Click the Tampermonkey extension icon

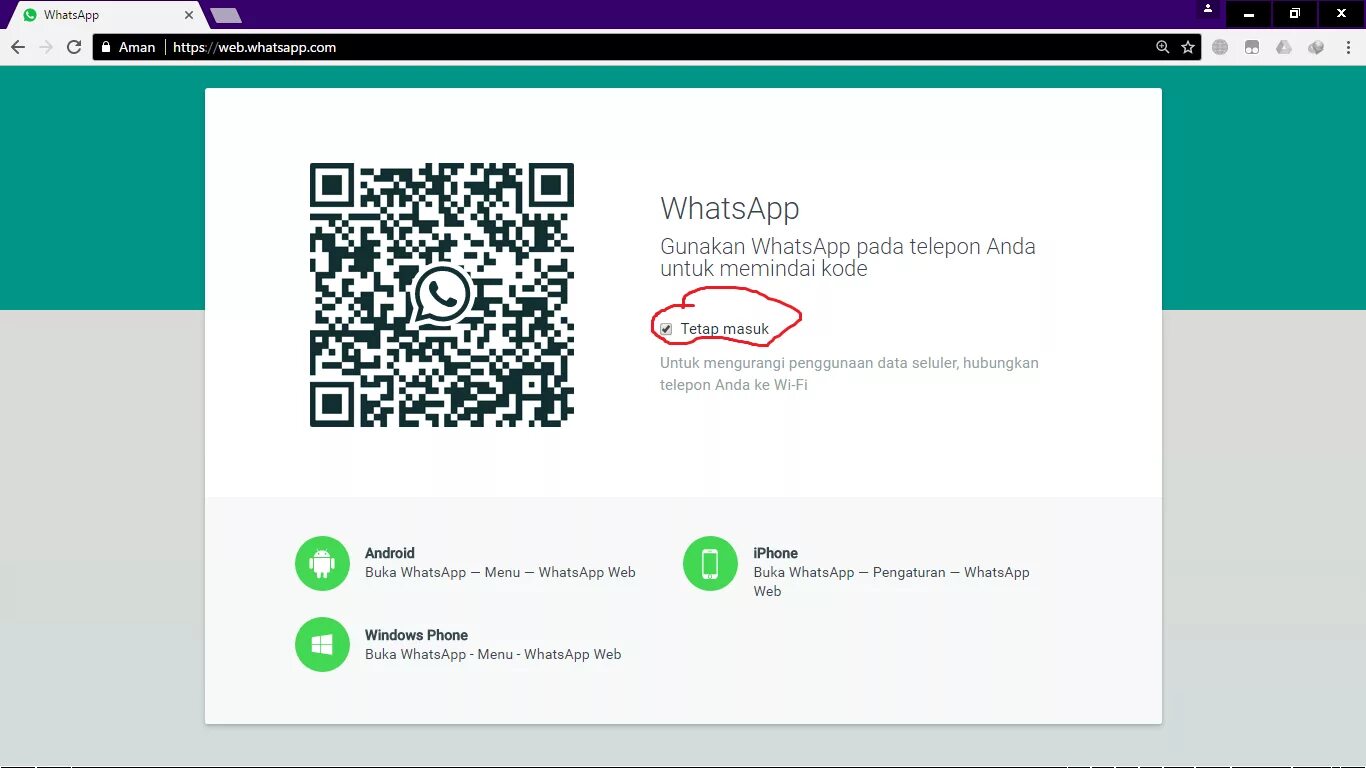point(1252,47)
